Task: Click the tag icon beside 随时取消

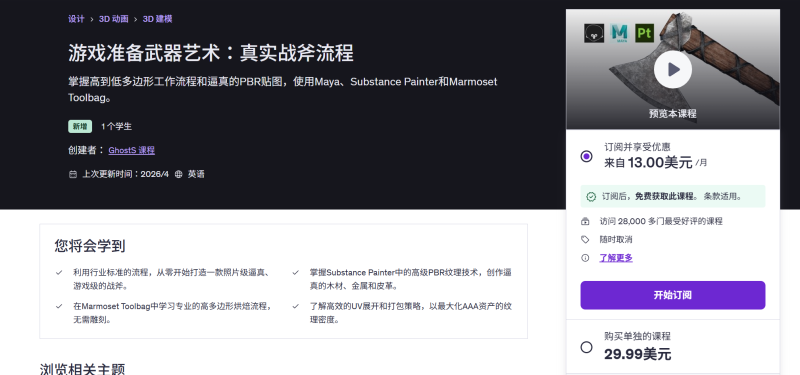Action: (585, 240)
